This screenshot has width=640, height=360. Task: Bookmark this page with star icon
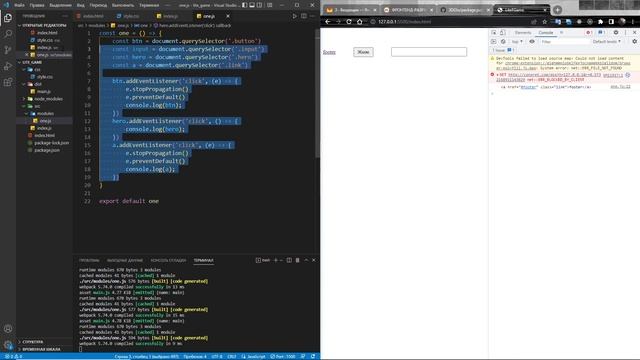point(544,22)
